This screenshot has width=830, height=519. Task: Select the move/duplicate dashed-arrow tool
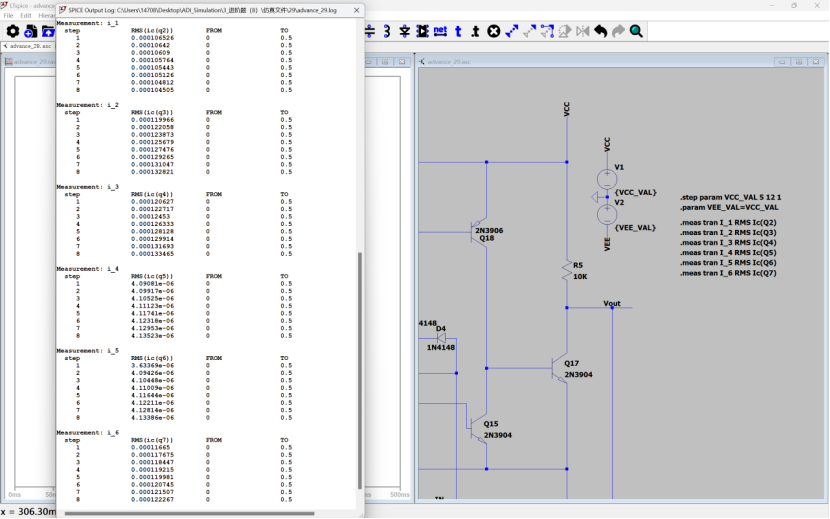click(512, 31)
